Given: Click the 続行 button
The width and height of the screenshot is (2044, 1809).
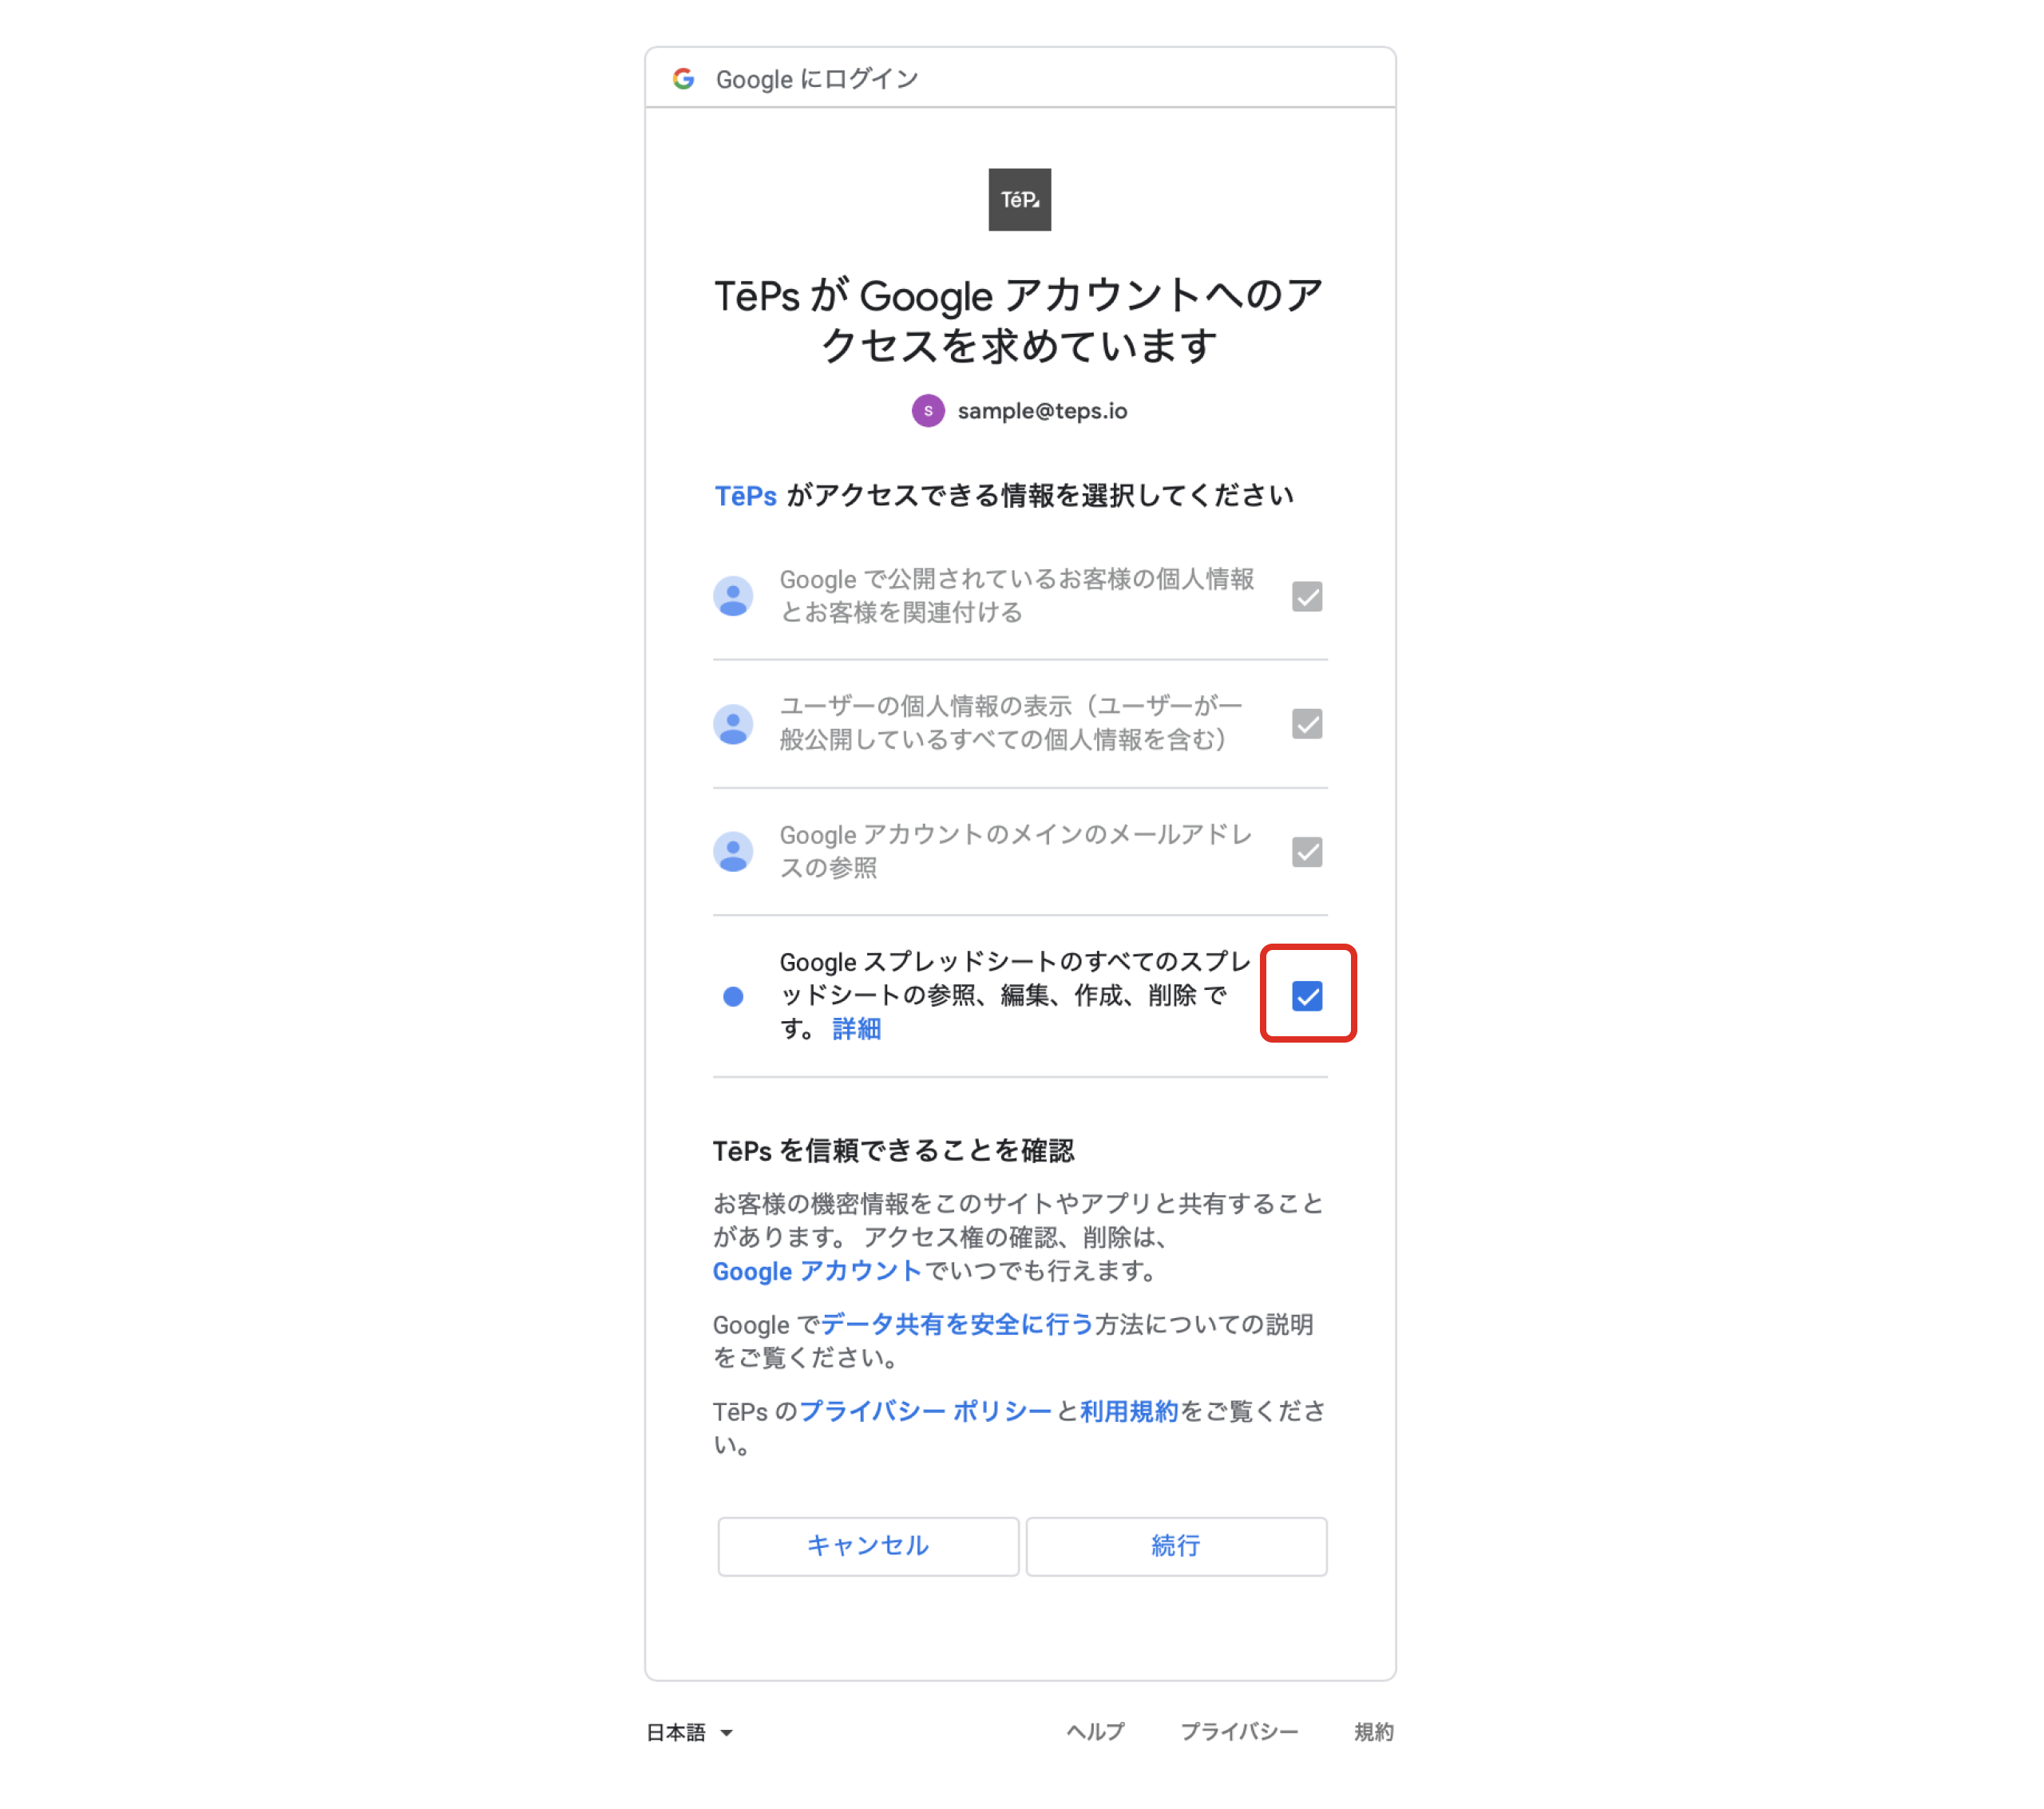Looking at the screenshot, I should point(1176,1546).
